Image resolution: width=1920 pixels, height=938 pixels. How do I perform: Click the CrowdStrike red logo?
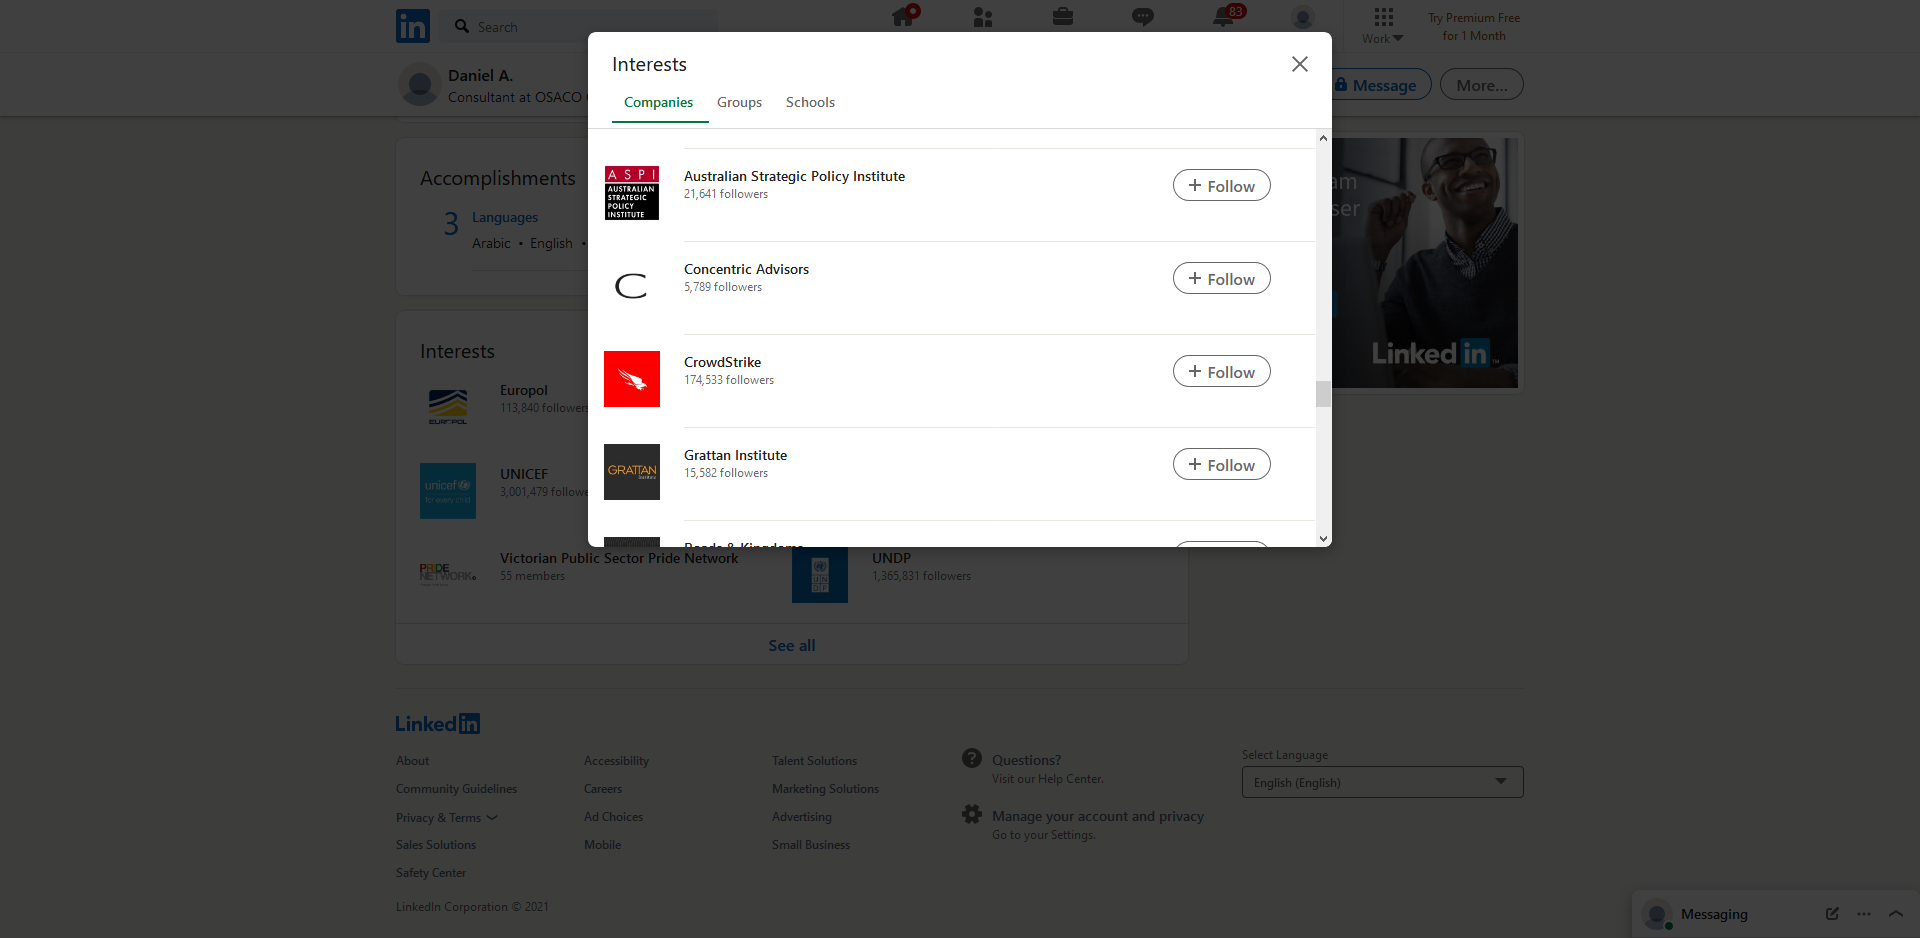632,379
